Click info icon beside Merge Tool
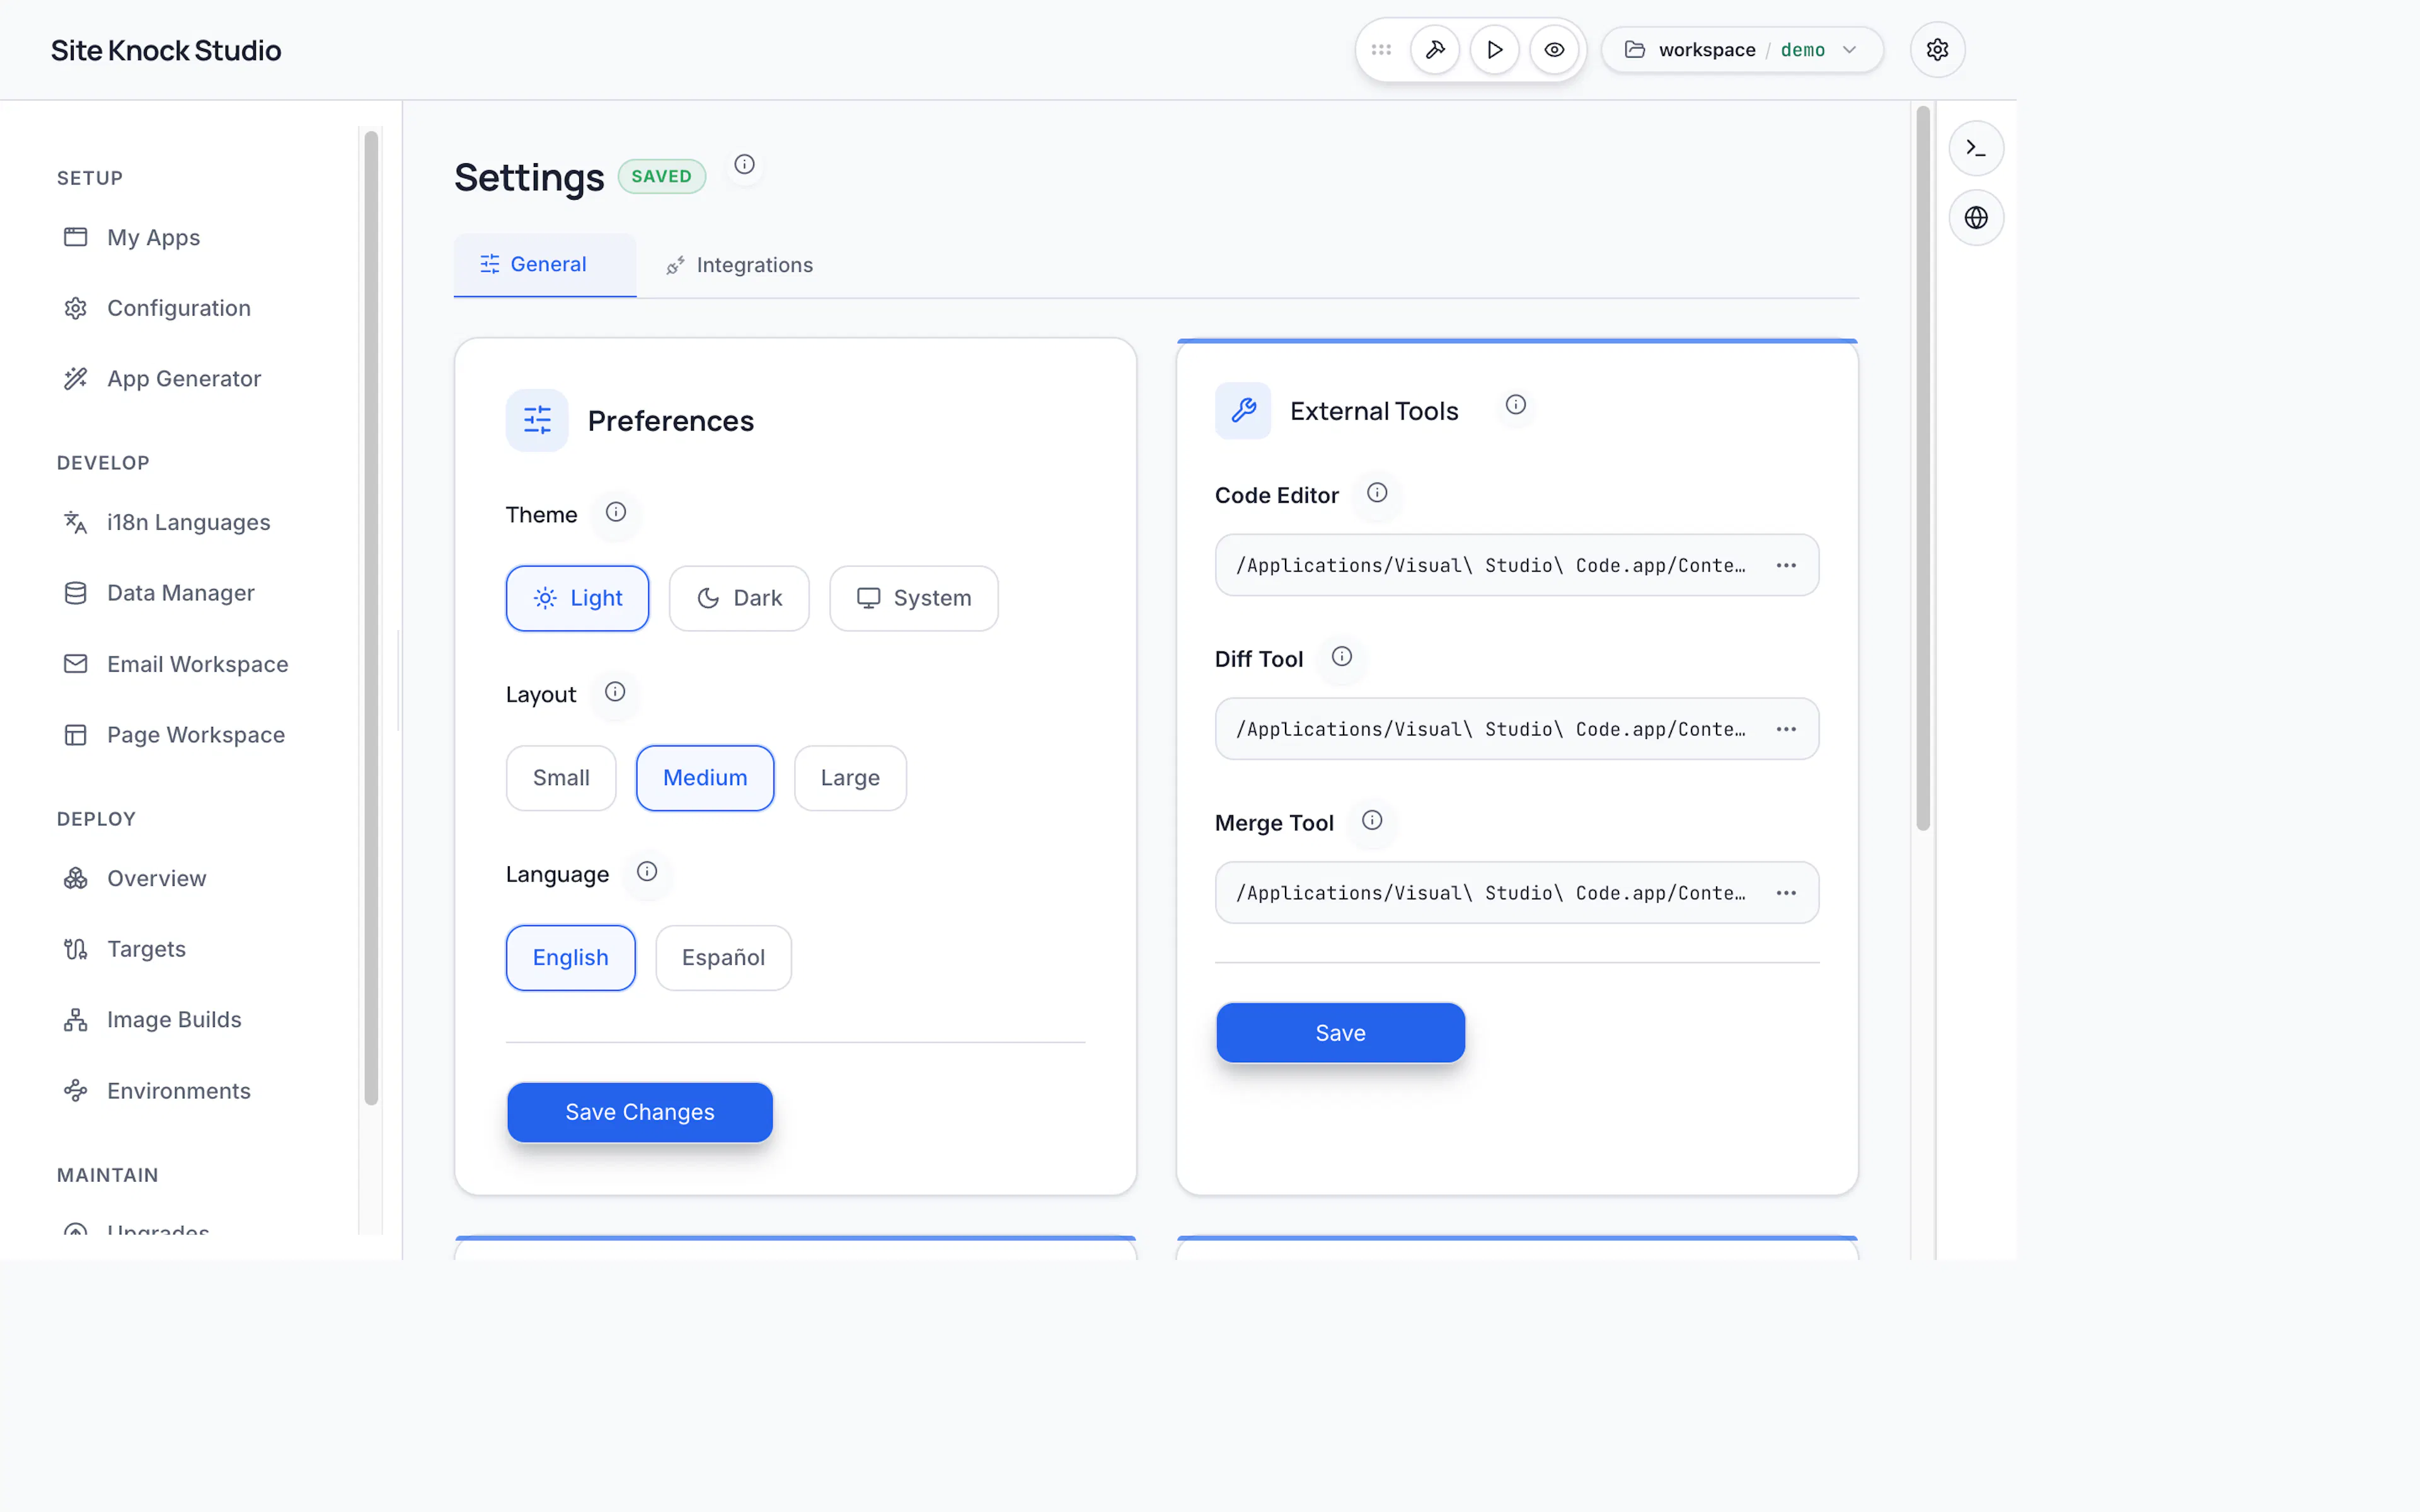The image size is (2420, 1512). pyautogui.click(x=1372, y=821)
